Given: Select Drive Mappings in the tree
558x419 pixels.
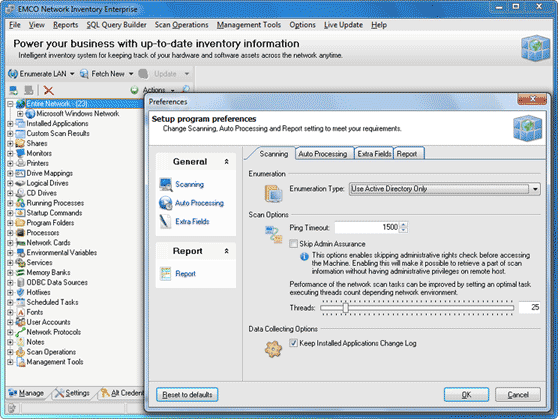Looking at the screenshot, I should pos(49,173).
